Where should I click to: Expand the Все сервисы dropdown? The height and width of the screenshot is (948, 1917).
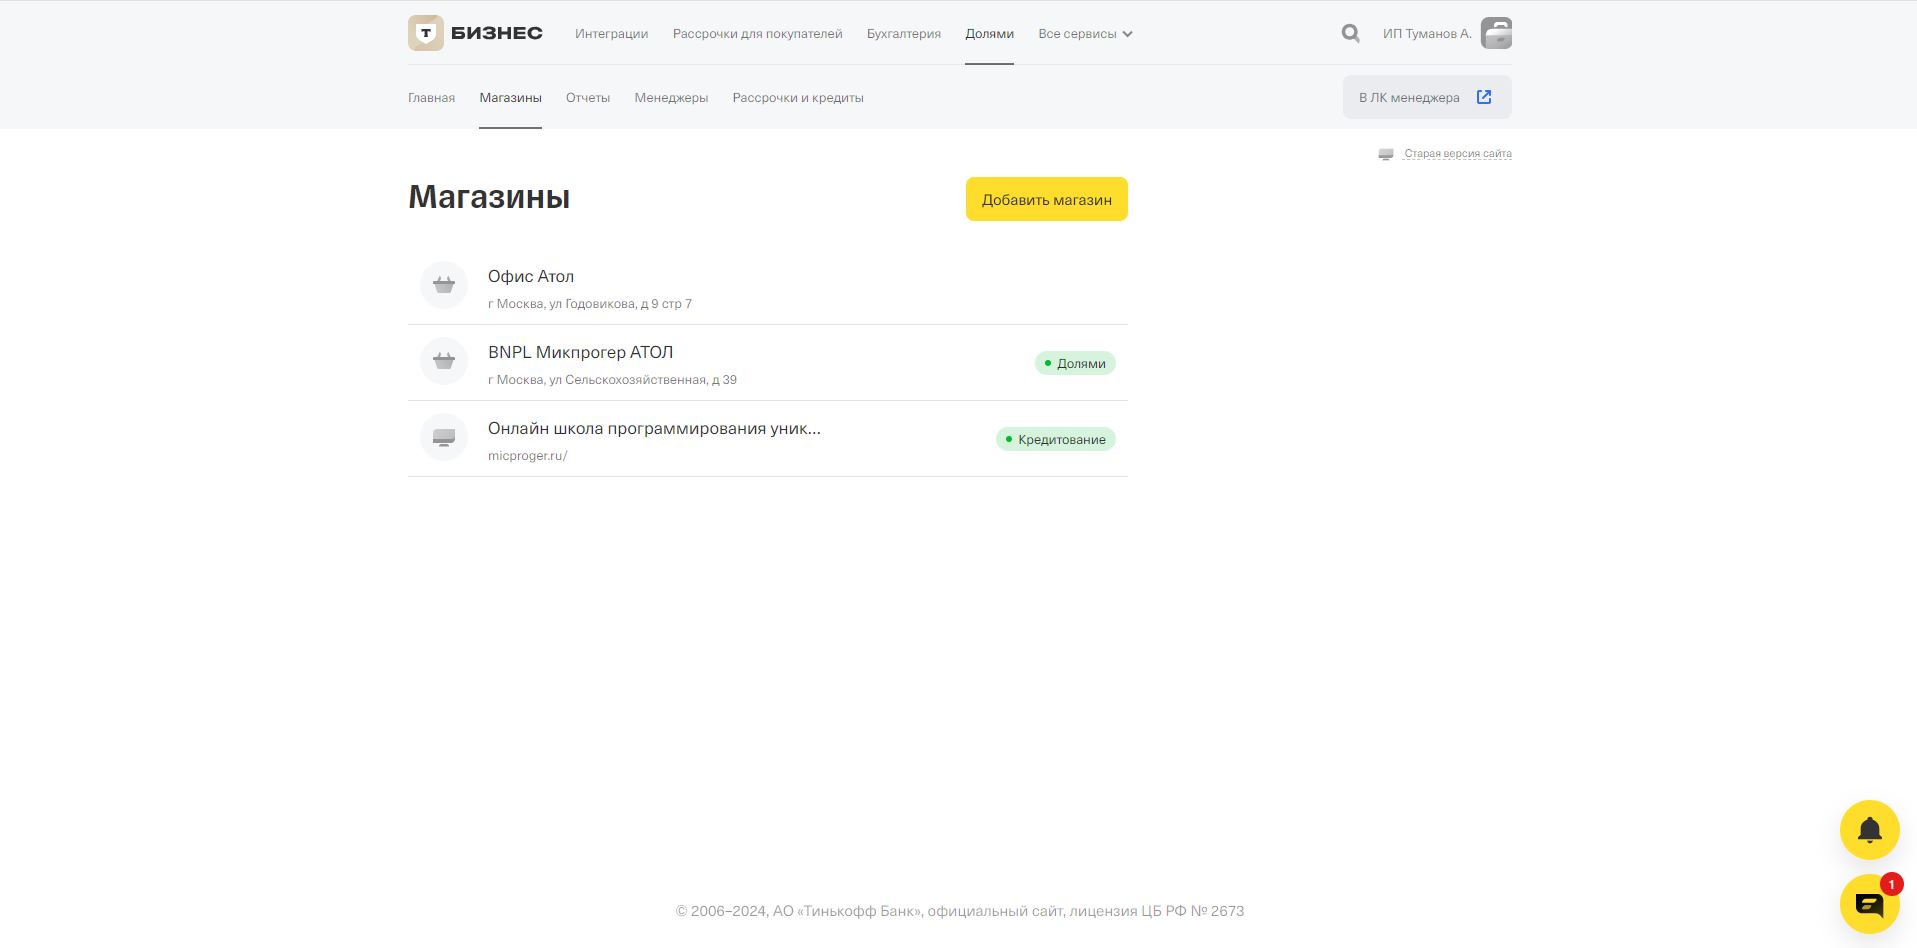tap(1085, 33)
